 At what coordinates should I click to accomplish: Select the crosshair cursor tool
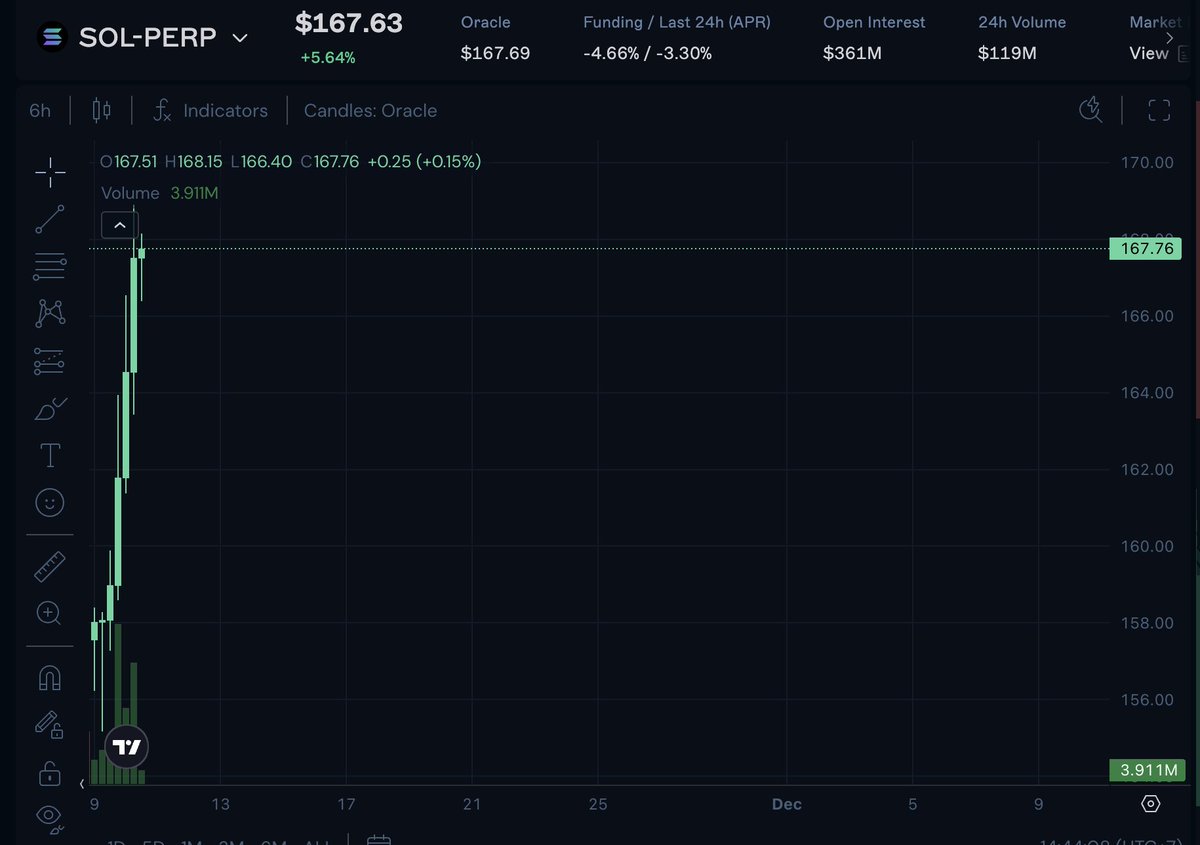tap(50, 172)
